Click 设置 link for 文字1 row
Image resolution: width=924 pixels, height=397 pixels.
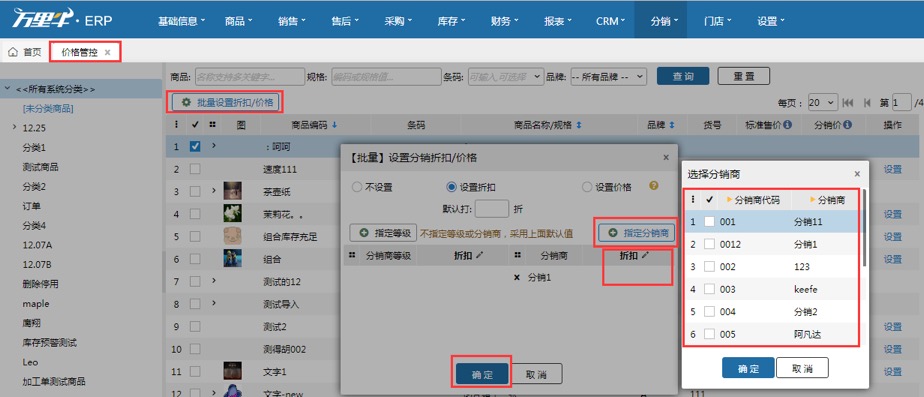[892, 371]
